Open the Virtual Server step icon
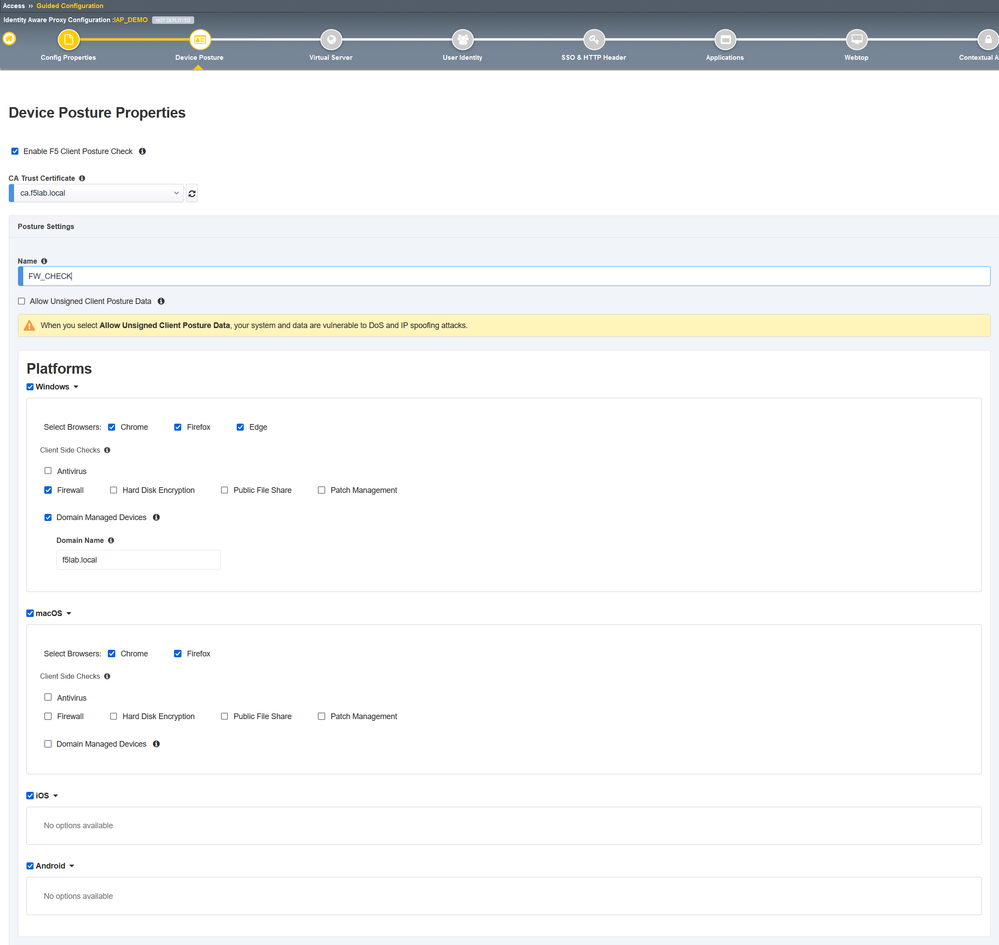This screenshot has width=999, height=945. tap(331, 40)
